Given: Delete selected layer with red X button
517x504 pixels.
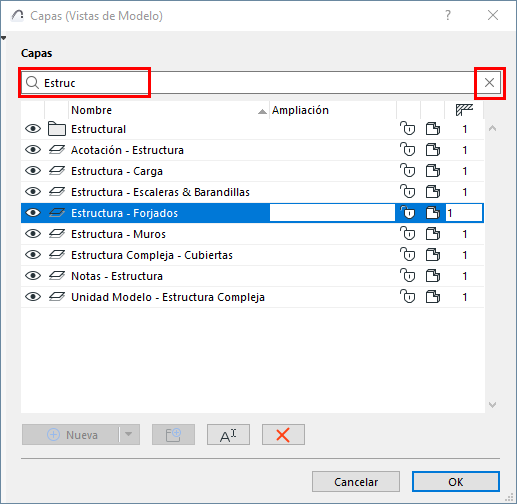Looking at the screenshot, I should click(x=283, y=435).
